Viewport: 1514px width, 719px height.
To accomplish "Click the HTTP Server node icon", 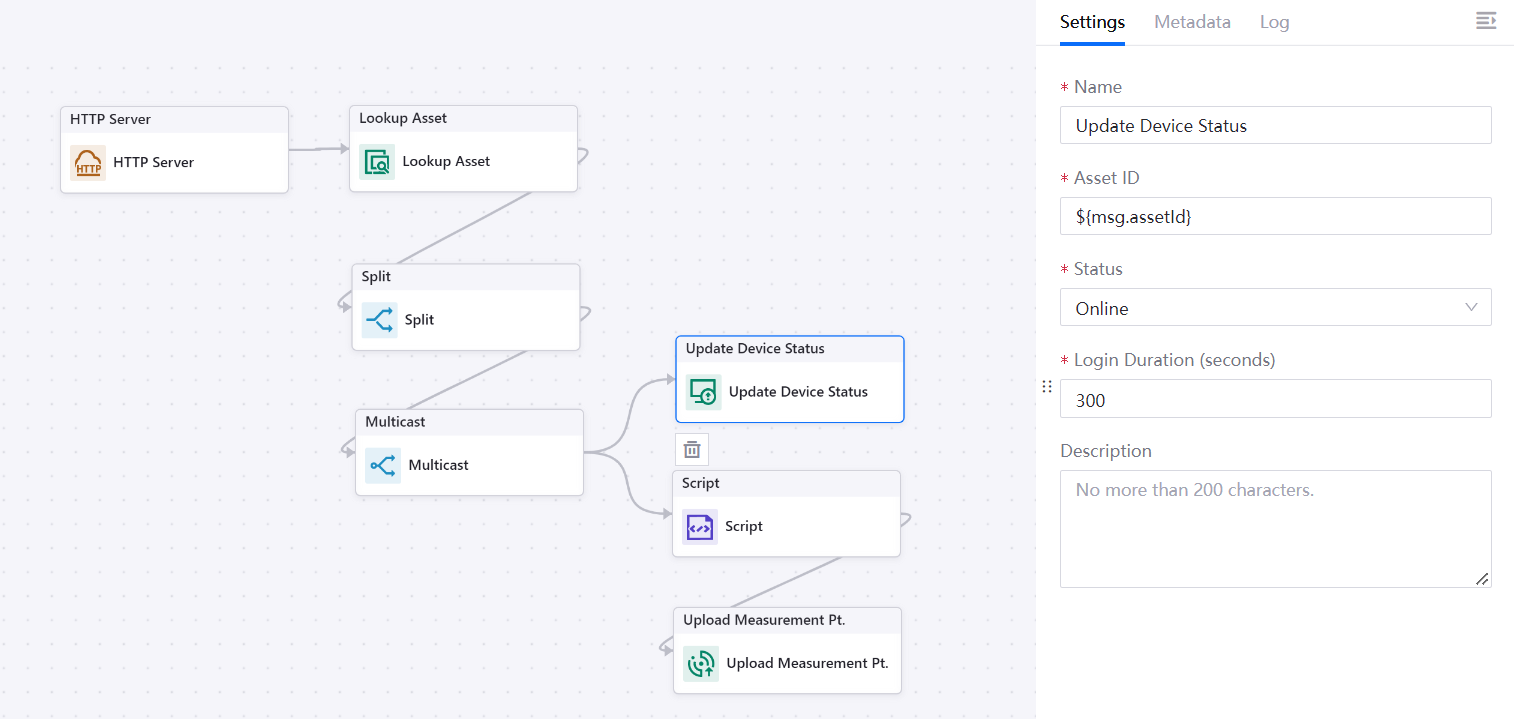I will pos(88,163).
